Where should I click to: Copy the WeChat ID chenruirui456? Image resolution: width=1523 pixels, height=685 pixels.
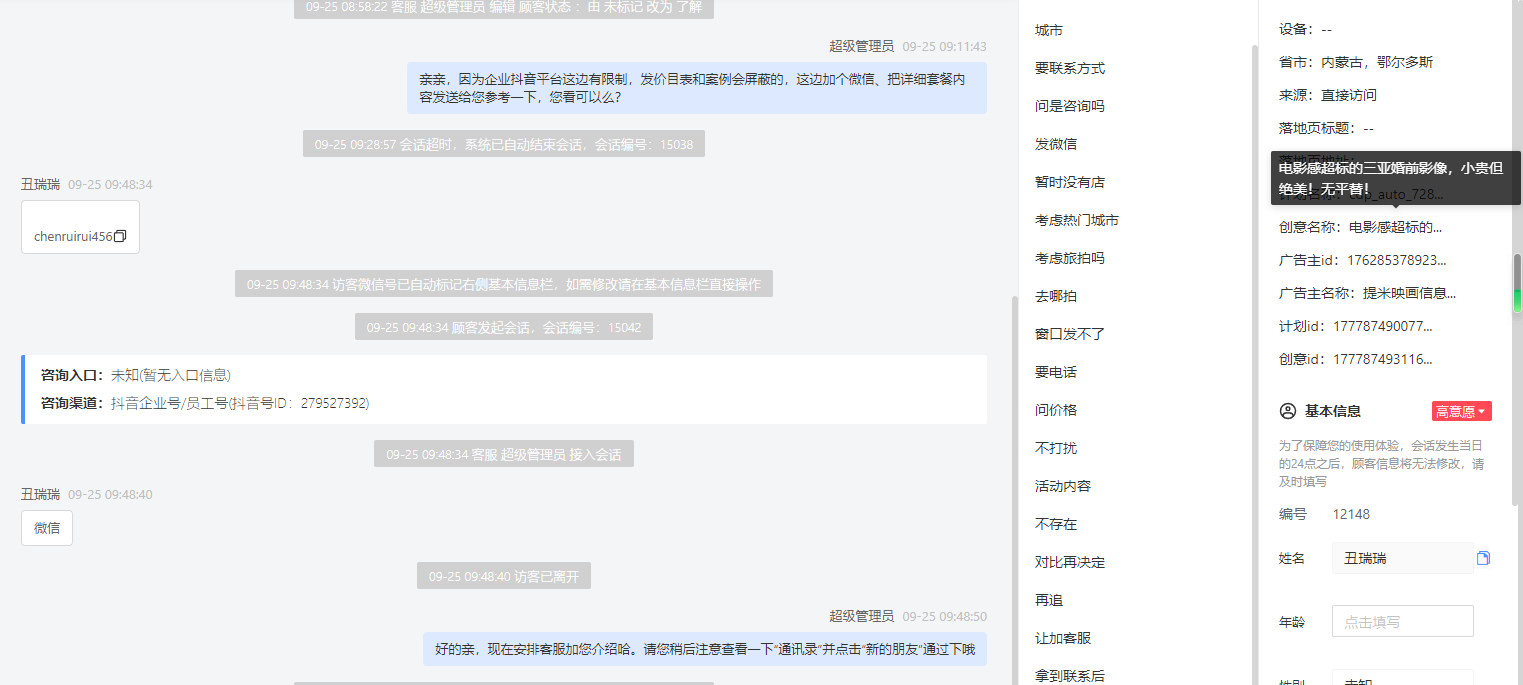tap(120, 237)
